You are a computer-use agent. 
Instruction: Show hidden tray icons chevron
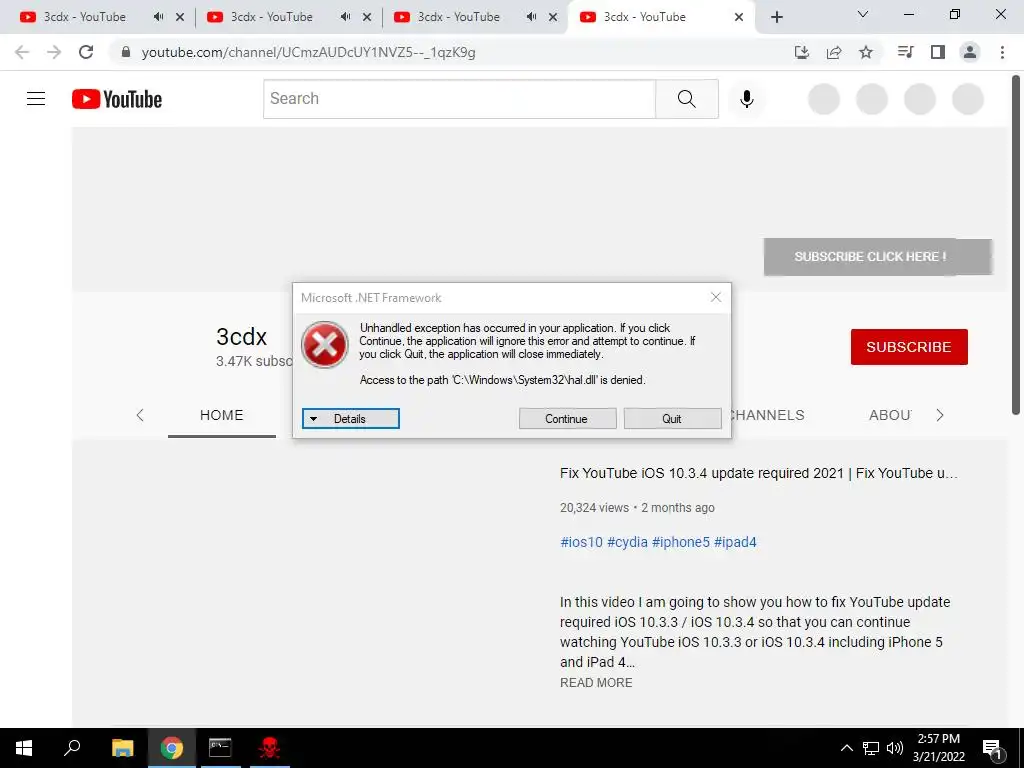tap(846, 748)
